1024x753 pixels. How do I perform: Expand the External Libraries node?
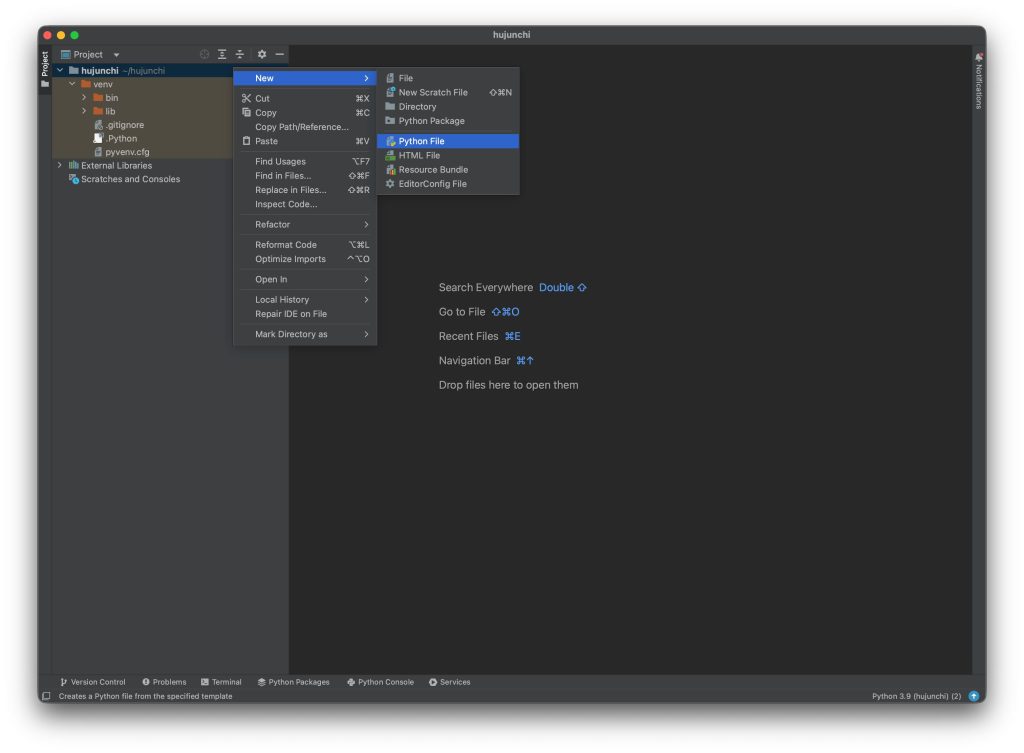(60, 165)
